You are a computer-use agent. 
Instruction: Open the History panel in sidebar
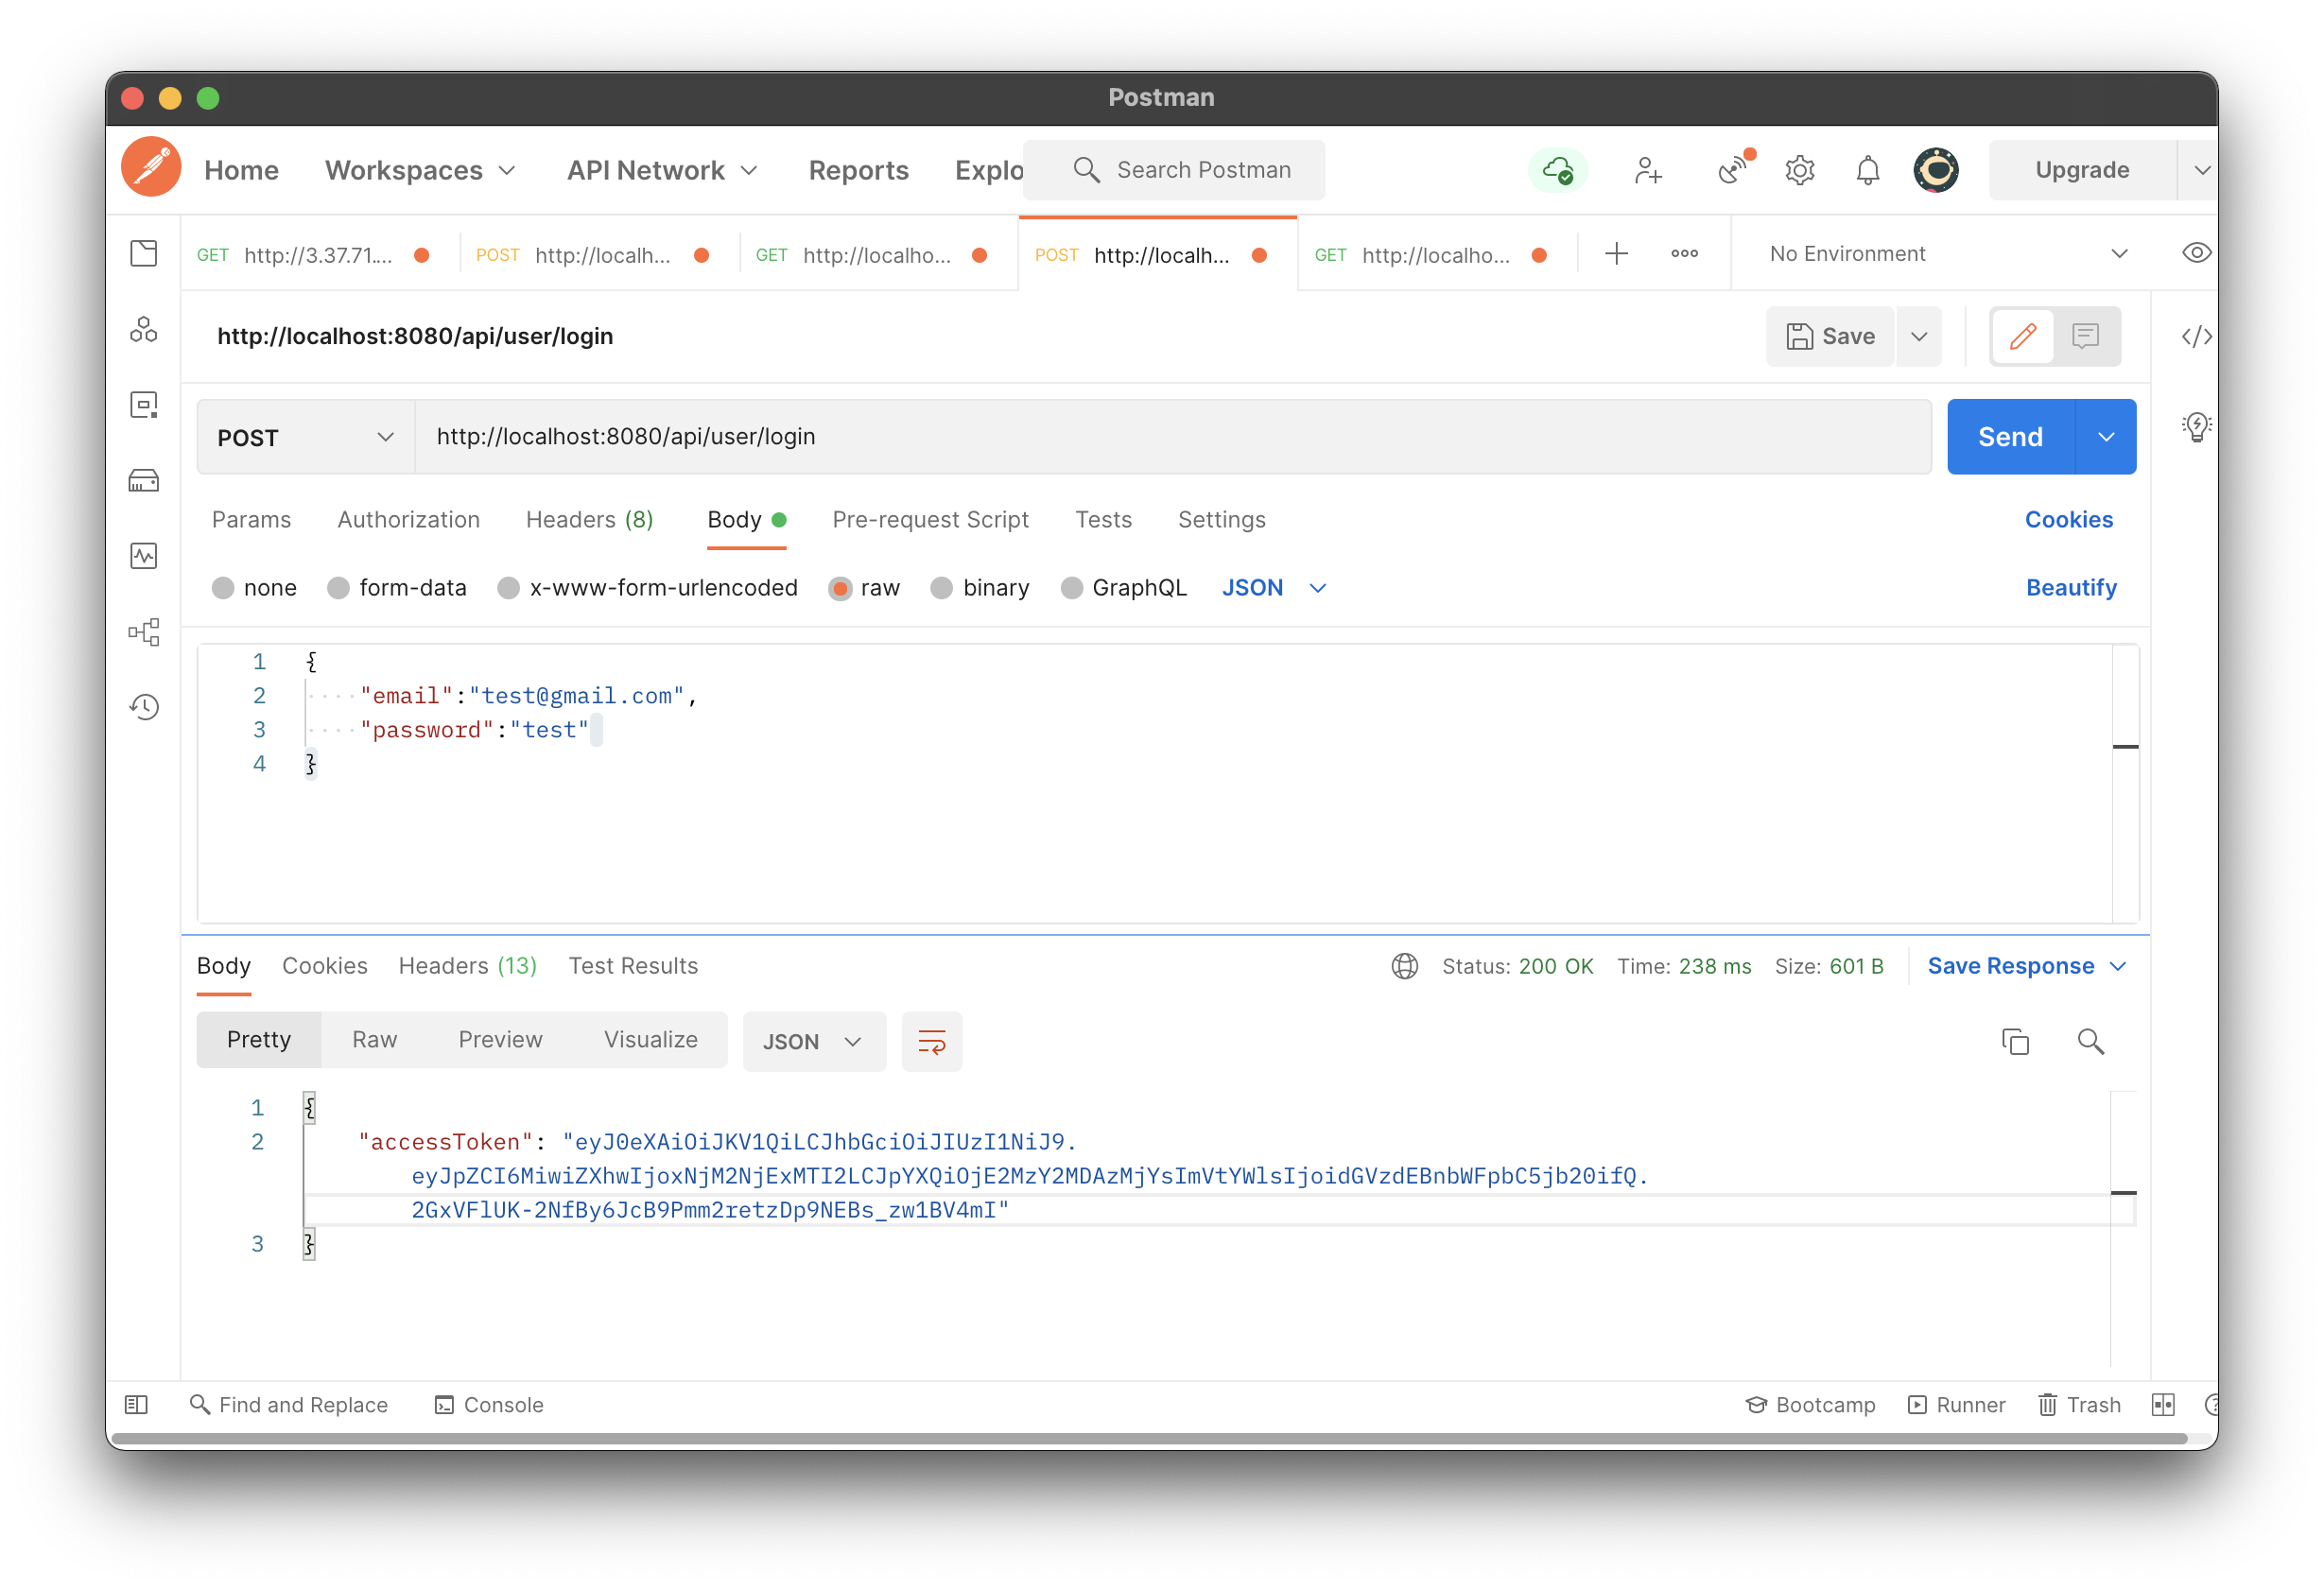[x=144, y=707]
